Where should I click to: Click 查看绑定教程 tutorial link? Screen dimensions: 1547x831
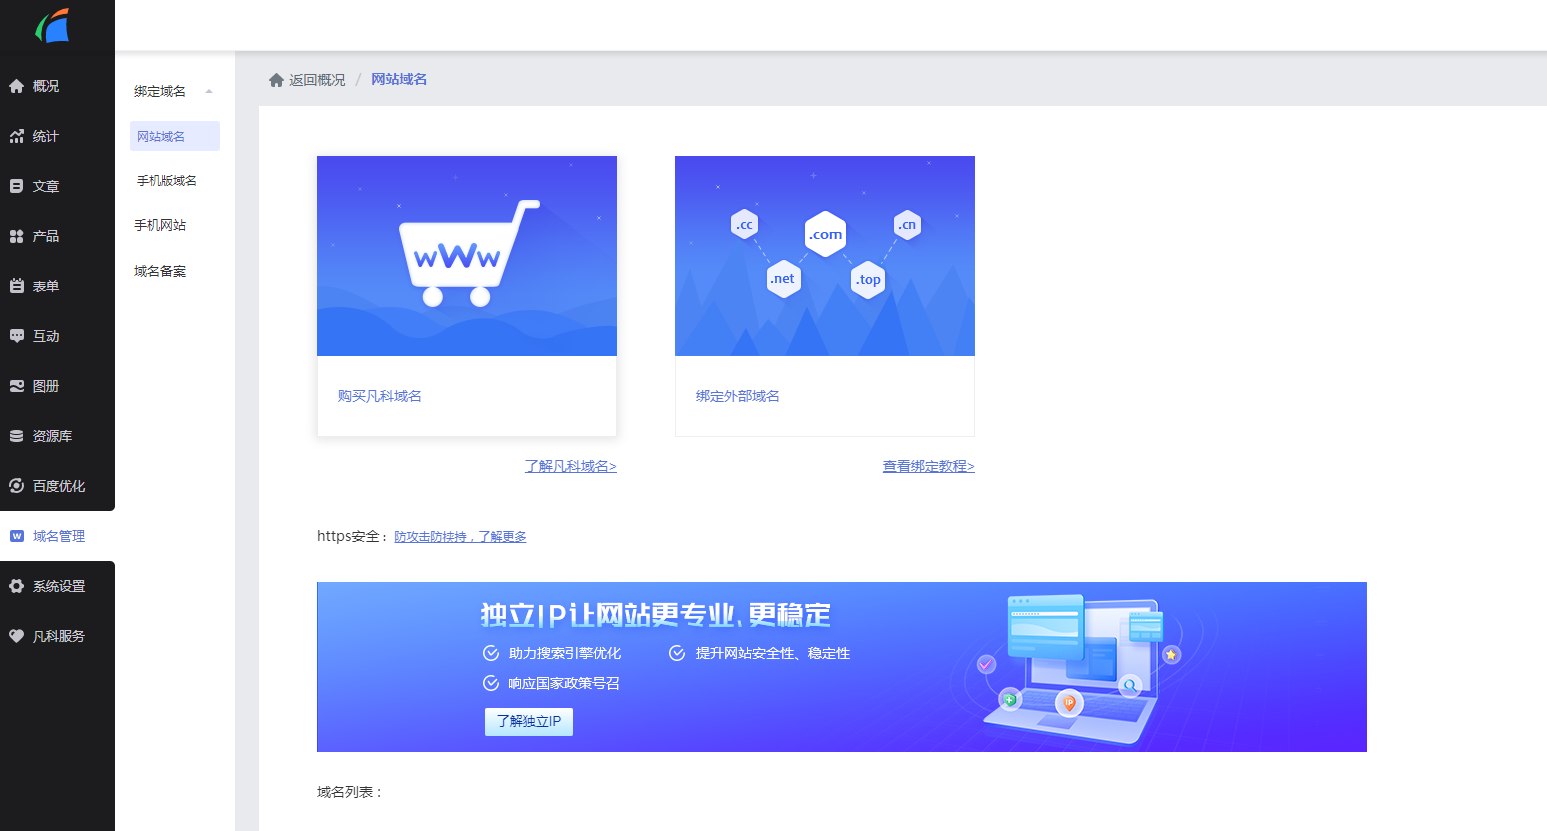click(928, 466)
